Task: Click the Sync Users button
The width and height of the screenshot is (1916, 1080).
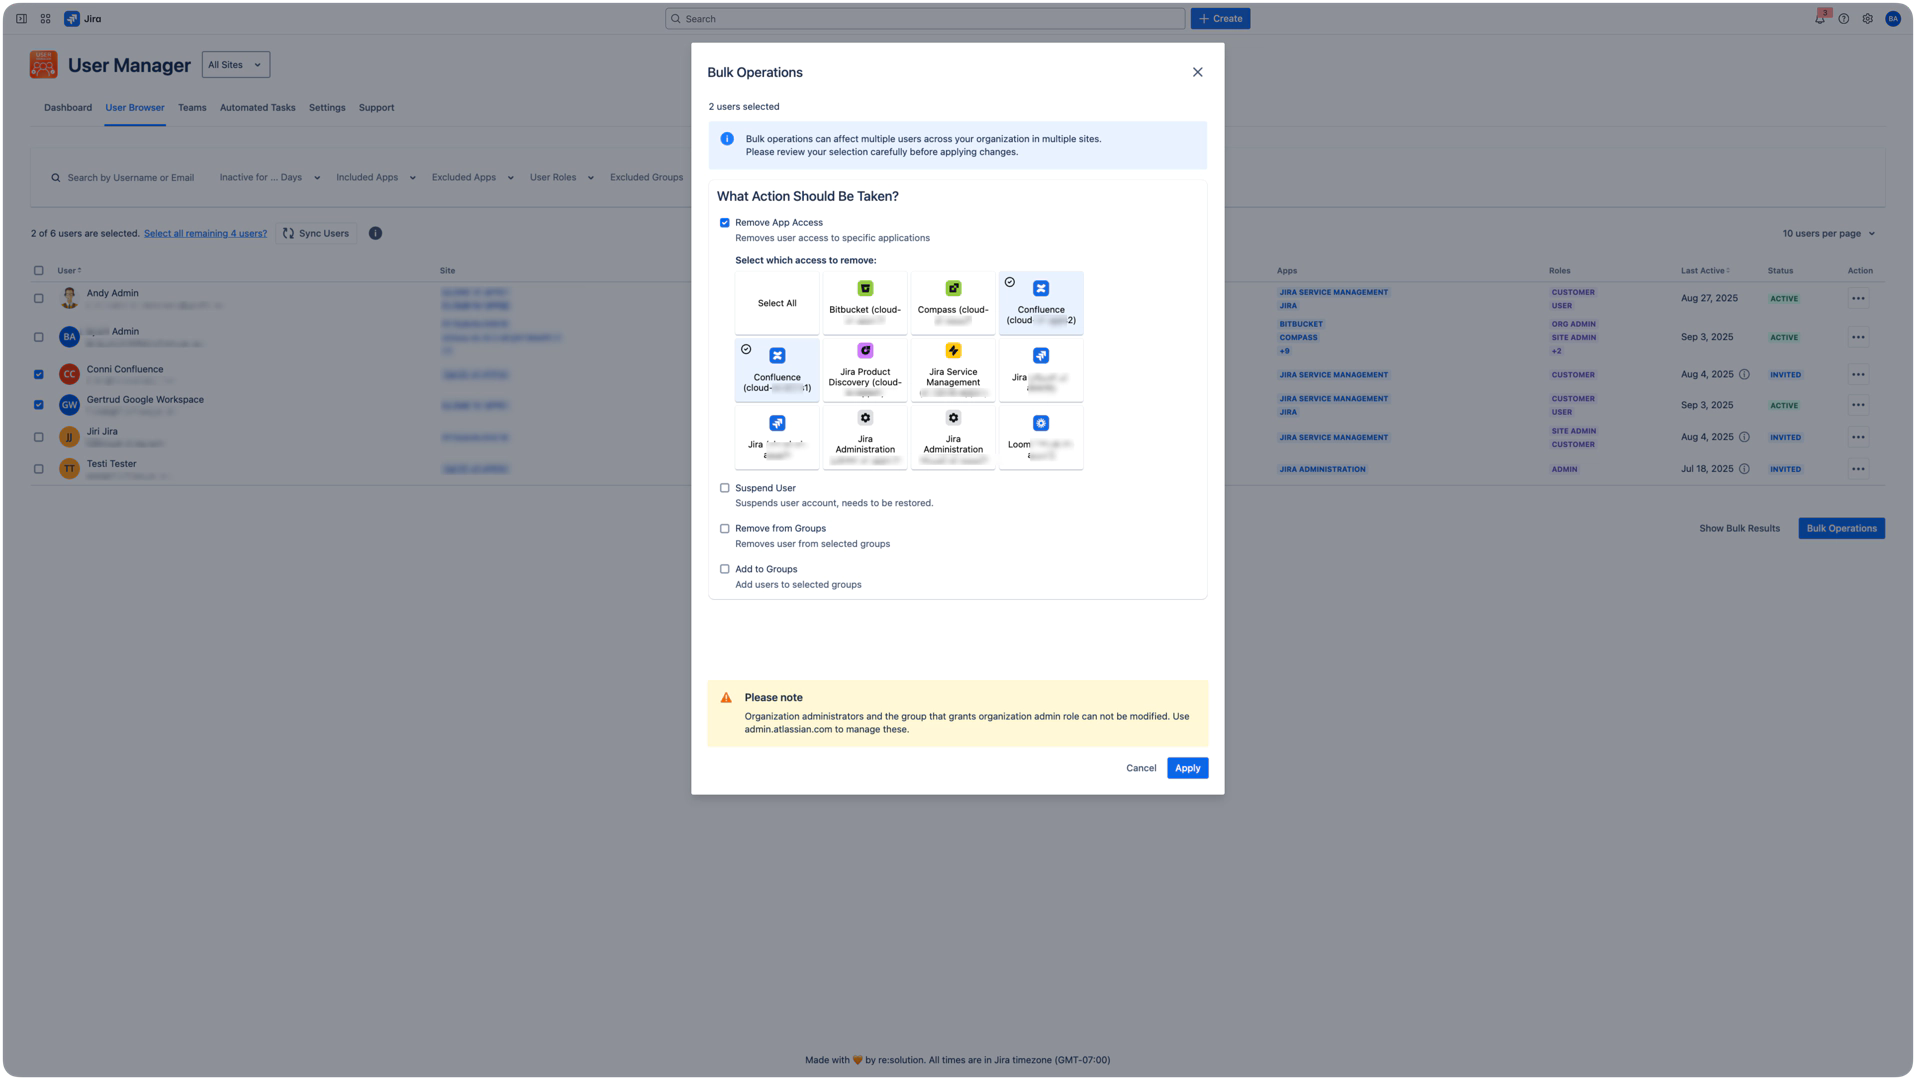Action: click(316, 234)
